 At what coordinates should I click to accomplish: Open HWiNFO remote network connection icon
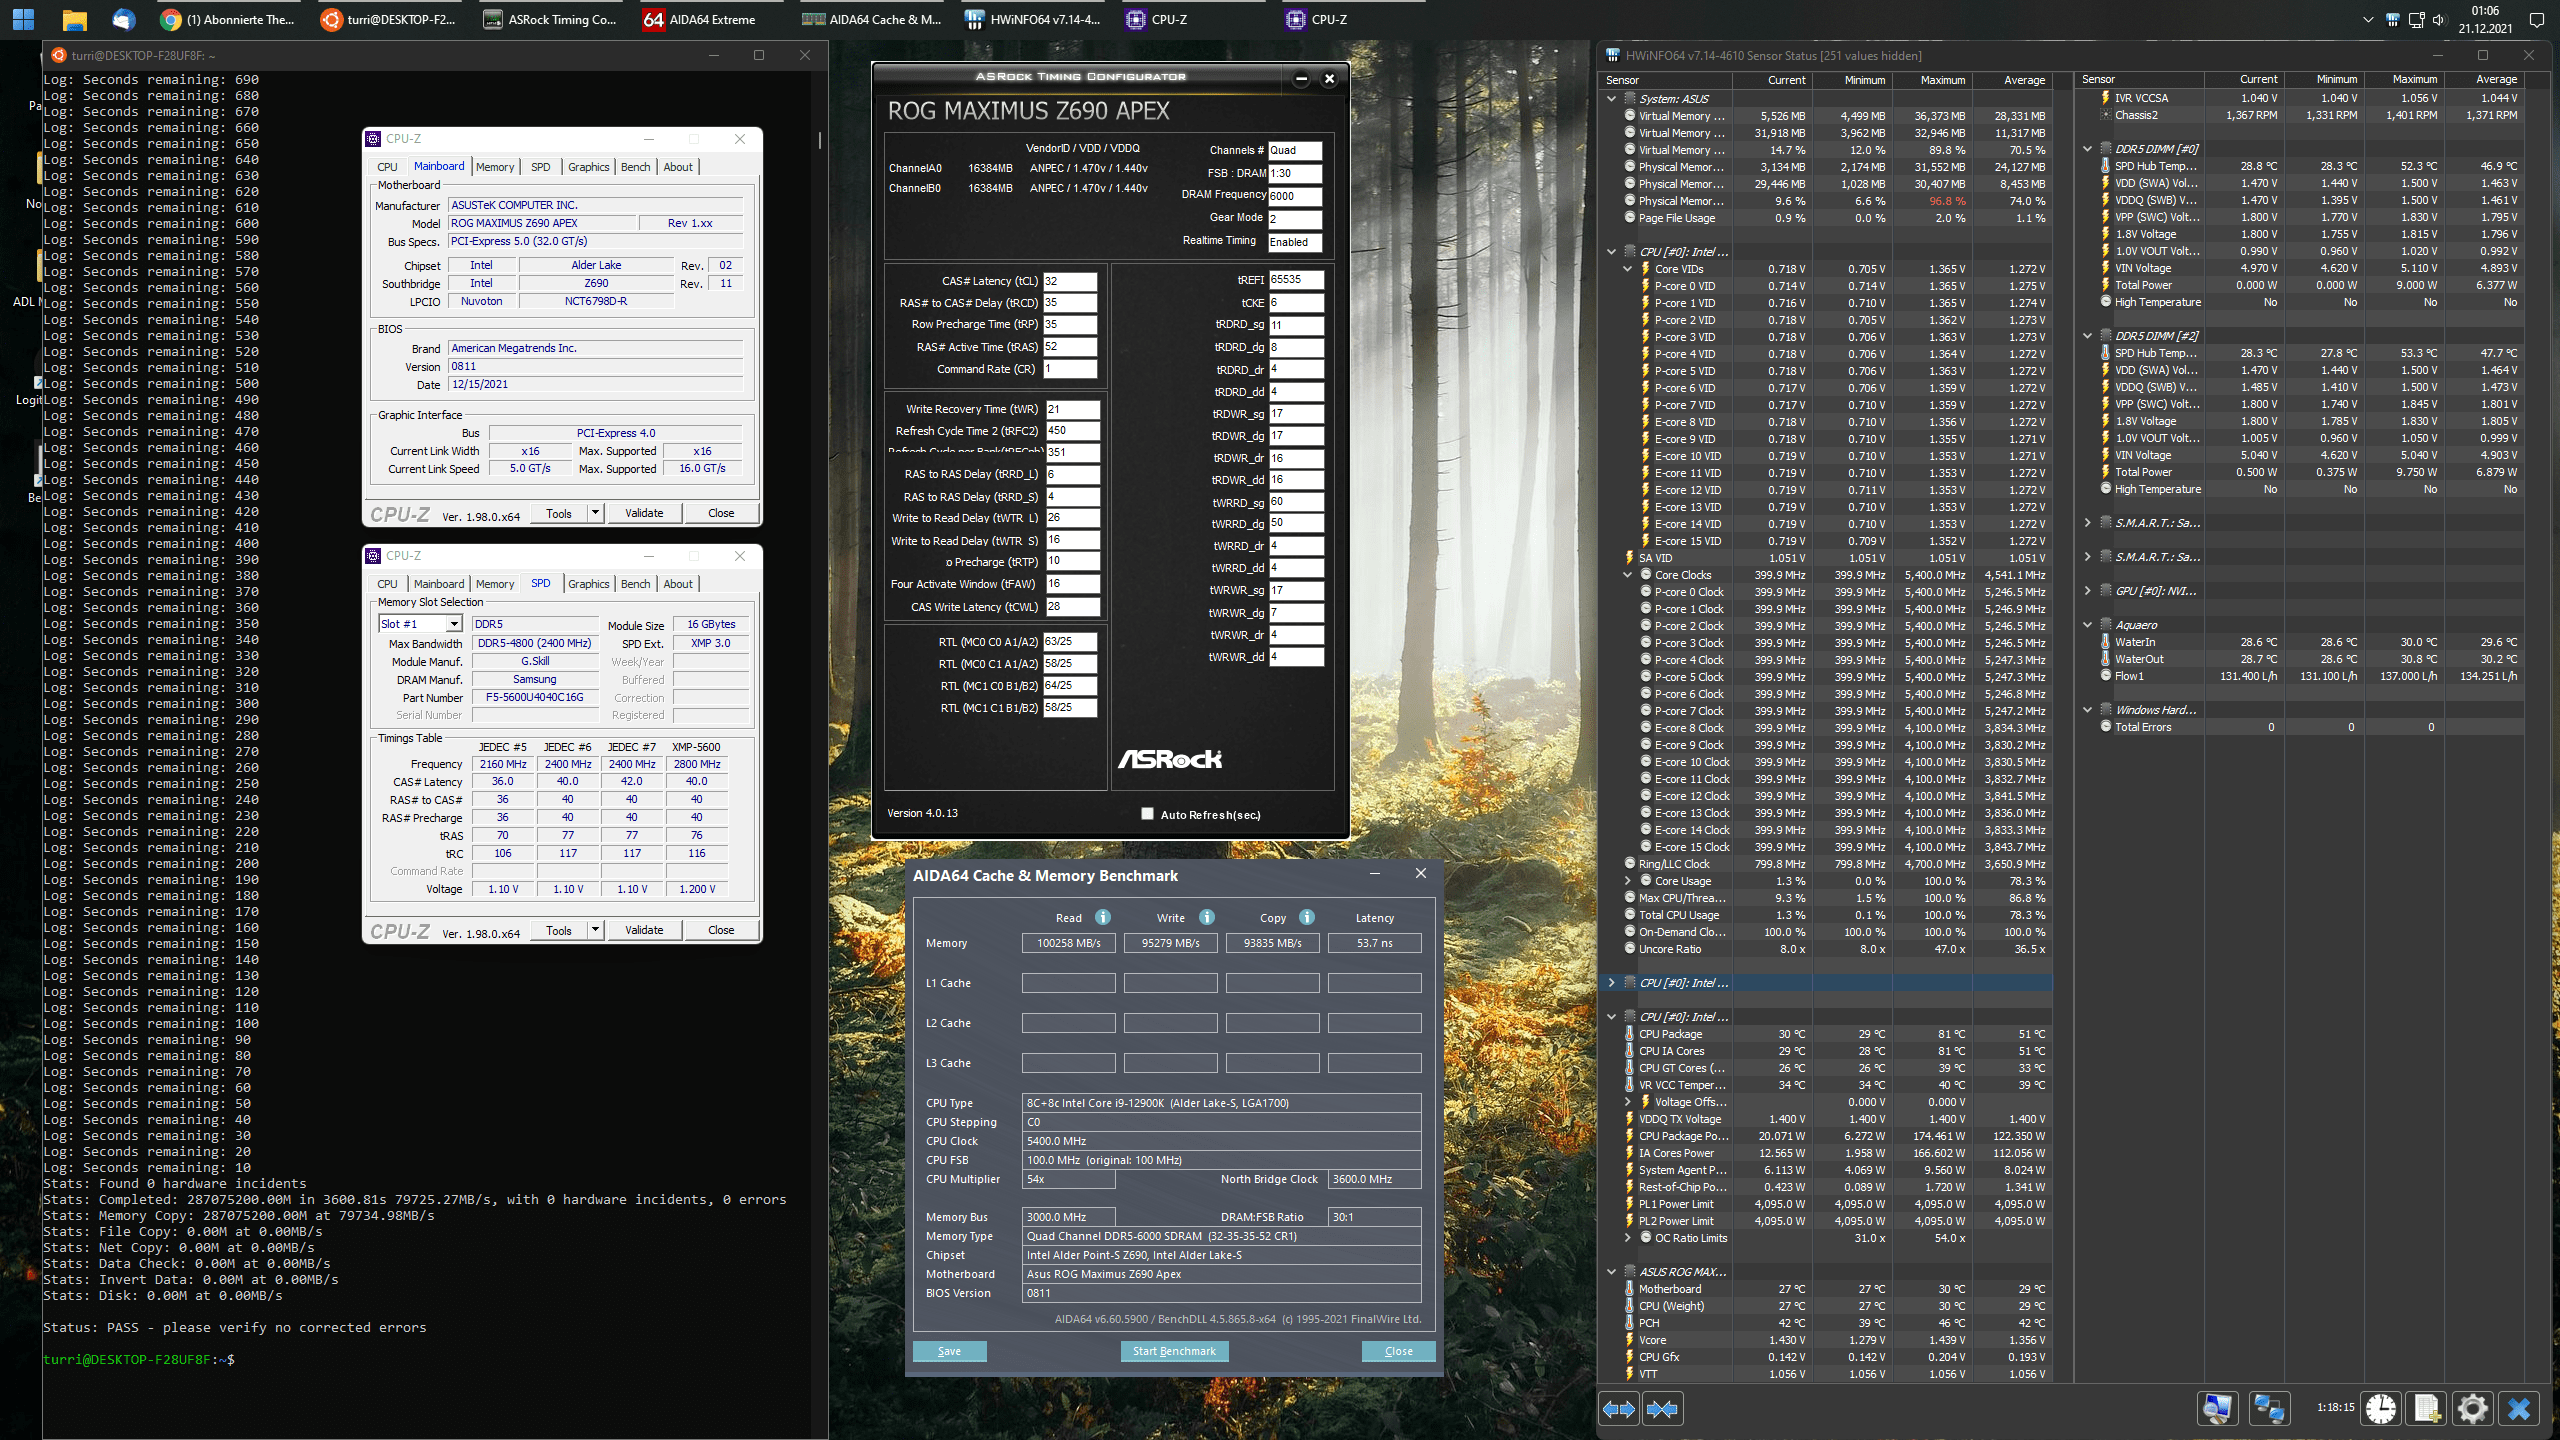(x=2268, y=1409)
